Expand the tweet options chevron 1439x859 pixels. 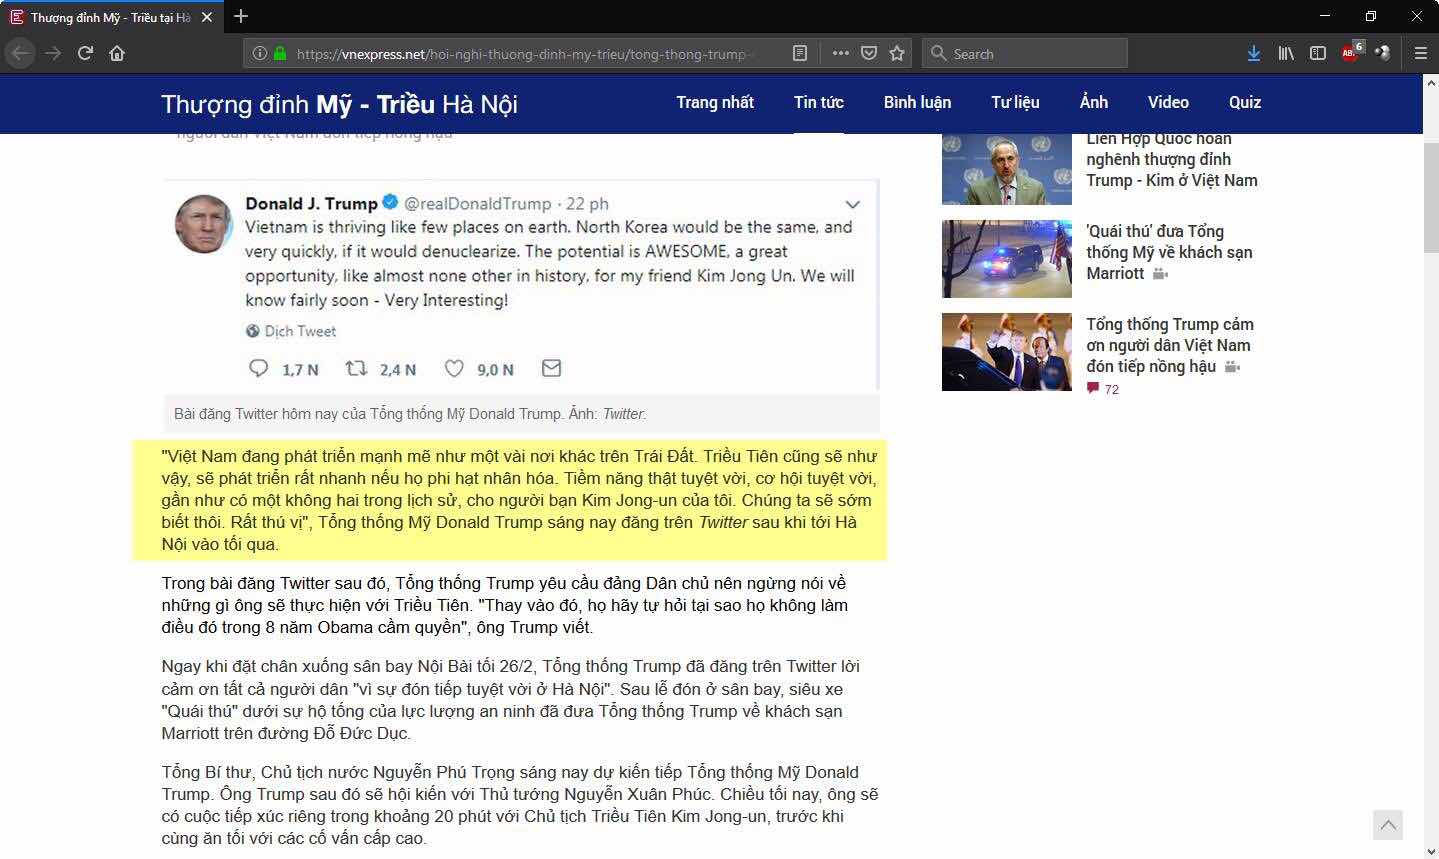point(853,204)
